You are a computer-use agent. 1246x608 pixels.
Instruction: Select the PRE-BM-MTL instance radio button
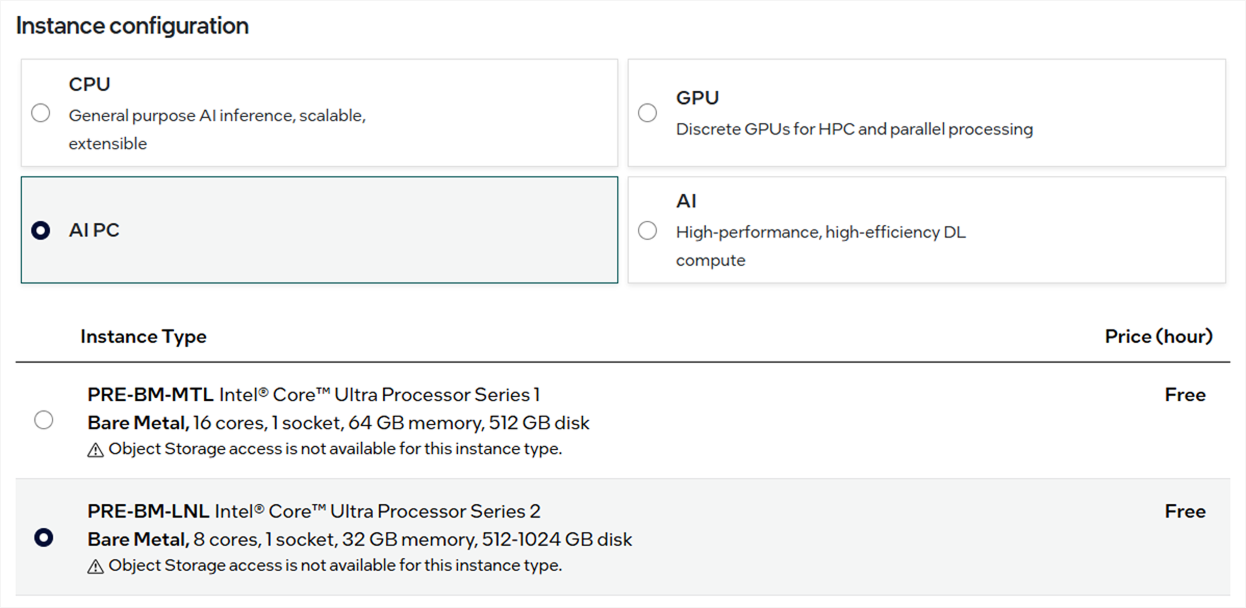coord(43,420)
